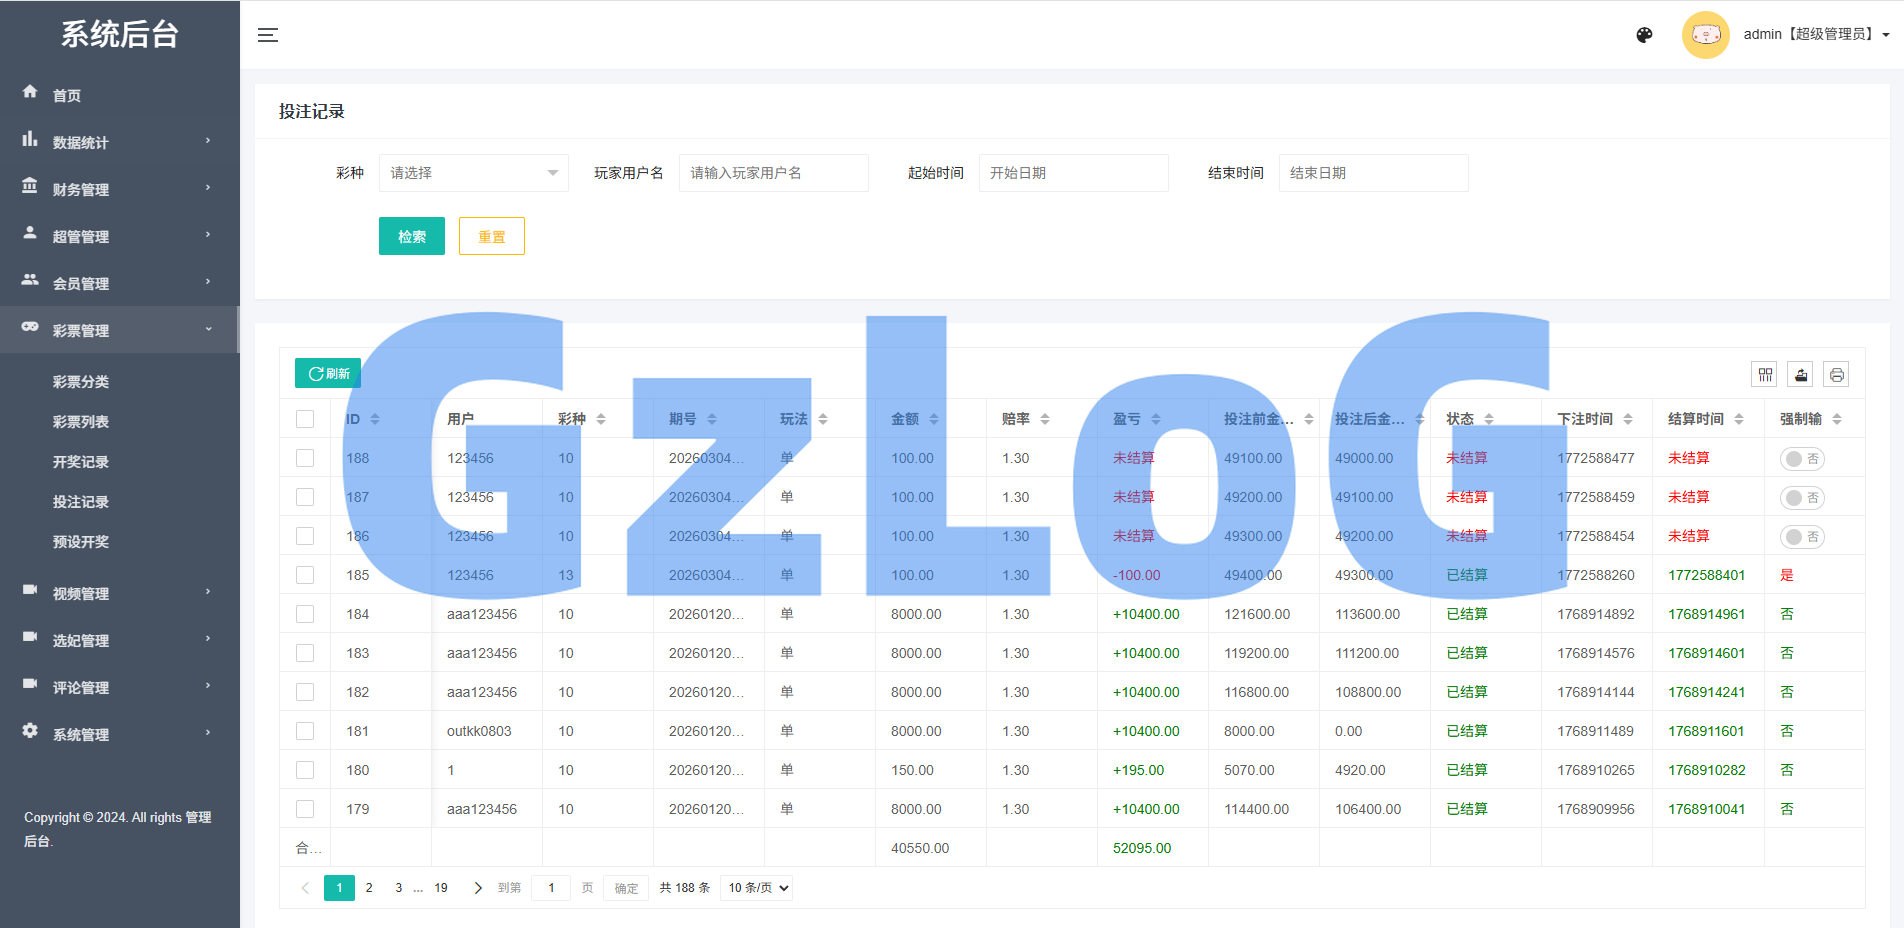Click the export data icon
The image size is (1904, 928).
1800,373
